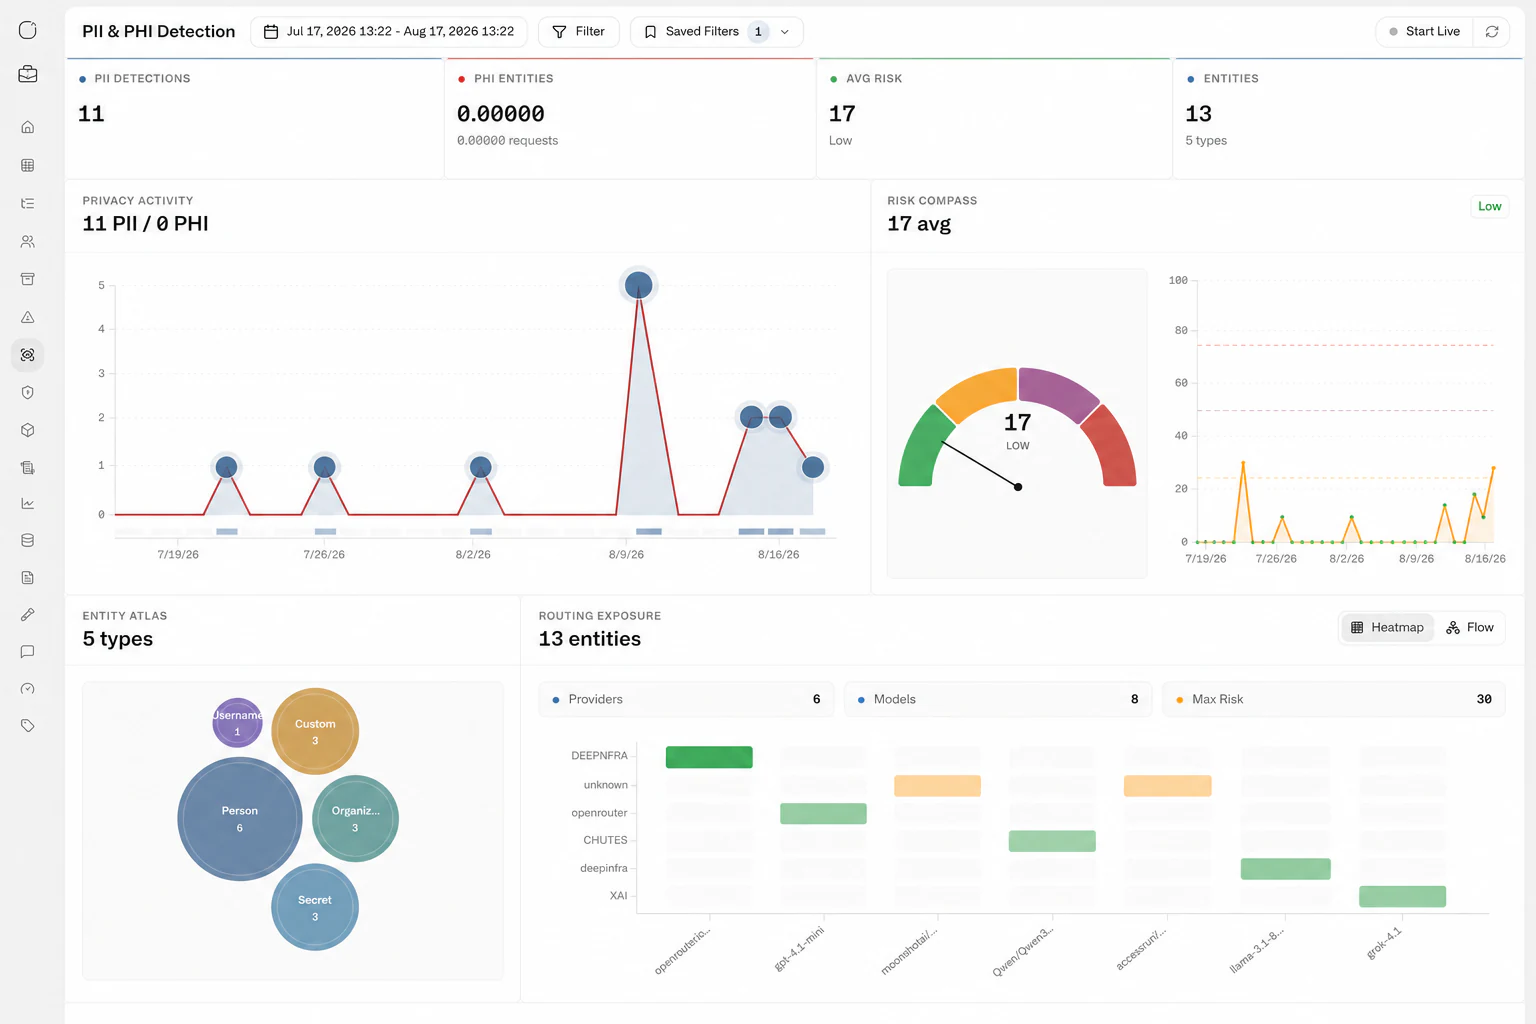Open the date range picker
Viewport: 1536px width, 1024px height.
click(x=389, y=32)
